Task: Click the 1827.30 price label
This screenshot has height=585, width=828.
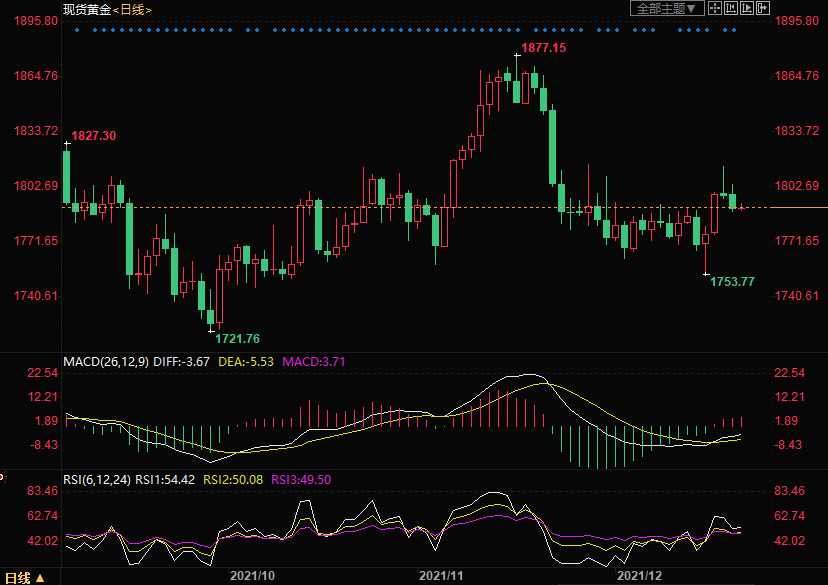Action: (93, 136)
